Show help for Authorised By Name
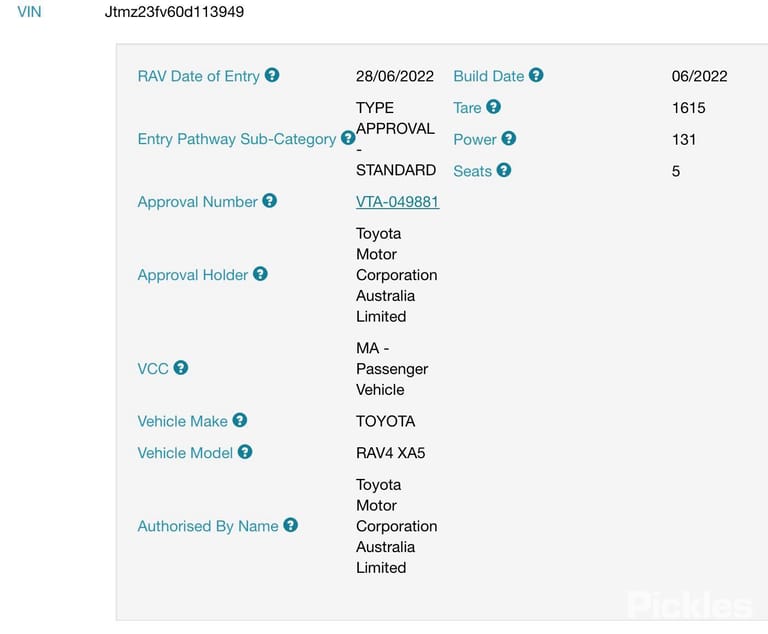This screenshot has height=634, width=768. pyautogui.click(x=290, y=525)
